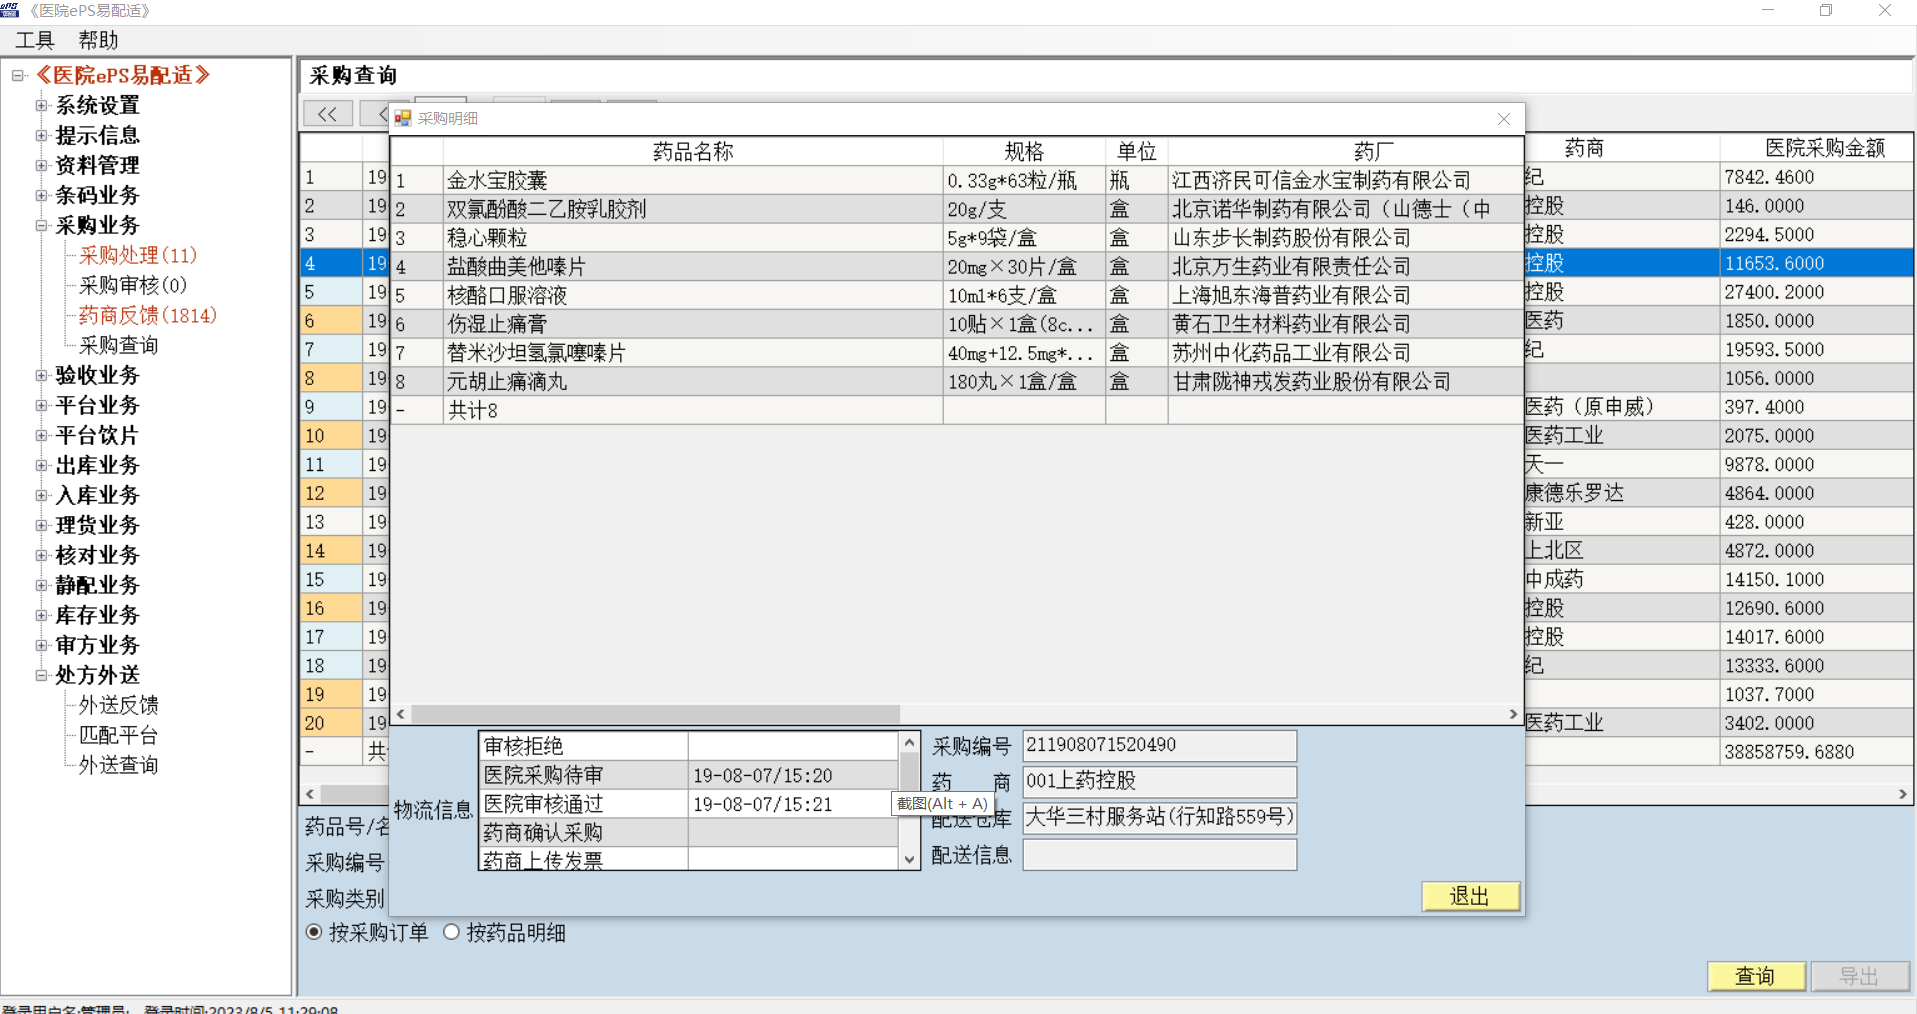Click right arrow of main grid scrollbar
Image resolution: width=1917 pixels, height=1014 pixels.
pyautogui.click(x=1902, y=794)
